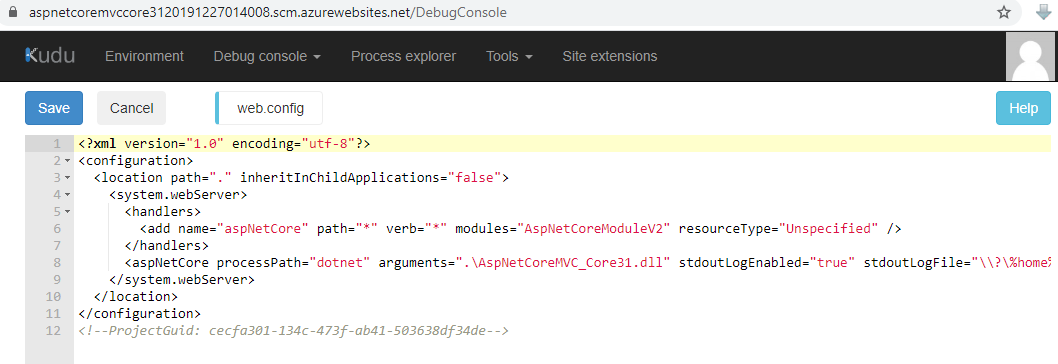1058x364 pixels.
Task: Fold the system.webServer block at line 4
Action: pyautogui.click(x=67, y=195)
